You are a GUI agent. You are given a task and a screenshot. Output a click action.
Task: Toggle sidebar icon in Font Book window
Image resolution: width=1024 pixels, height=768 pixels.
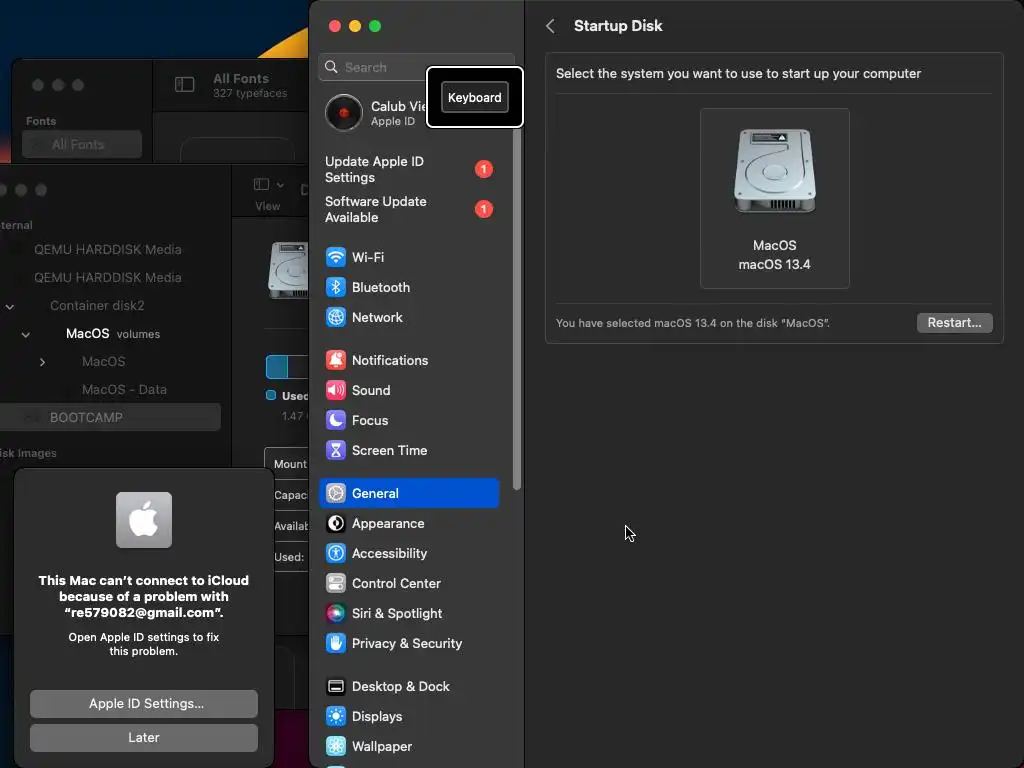185,85
